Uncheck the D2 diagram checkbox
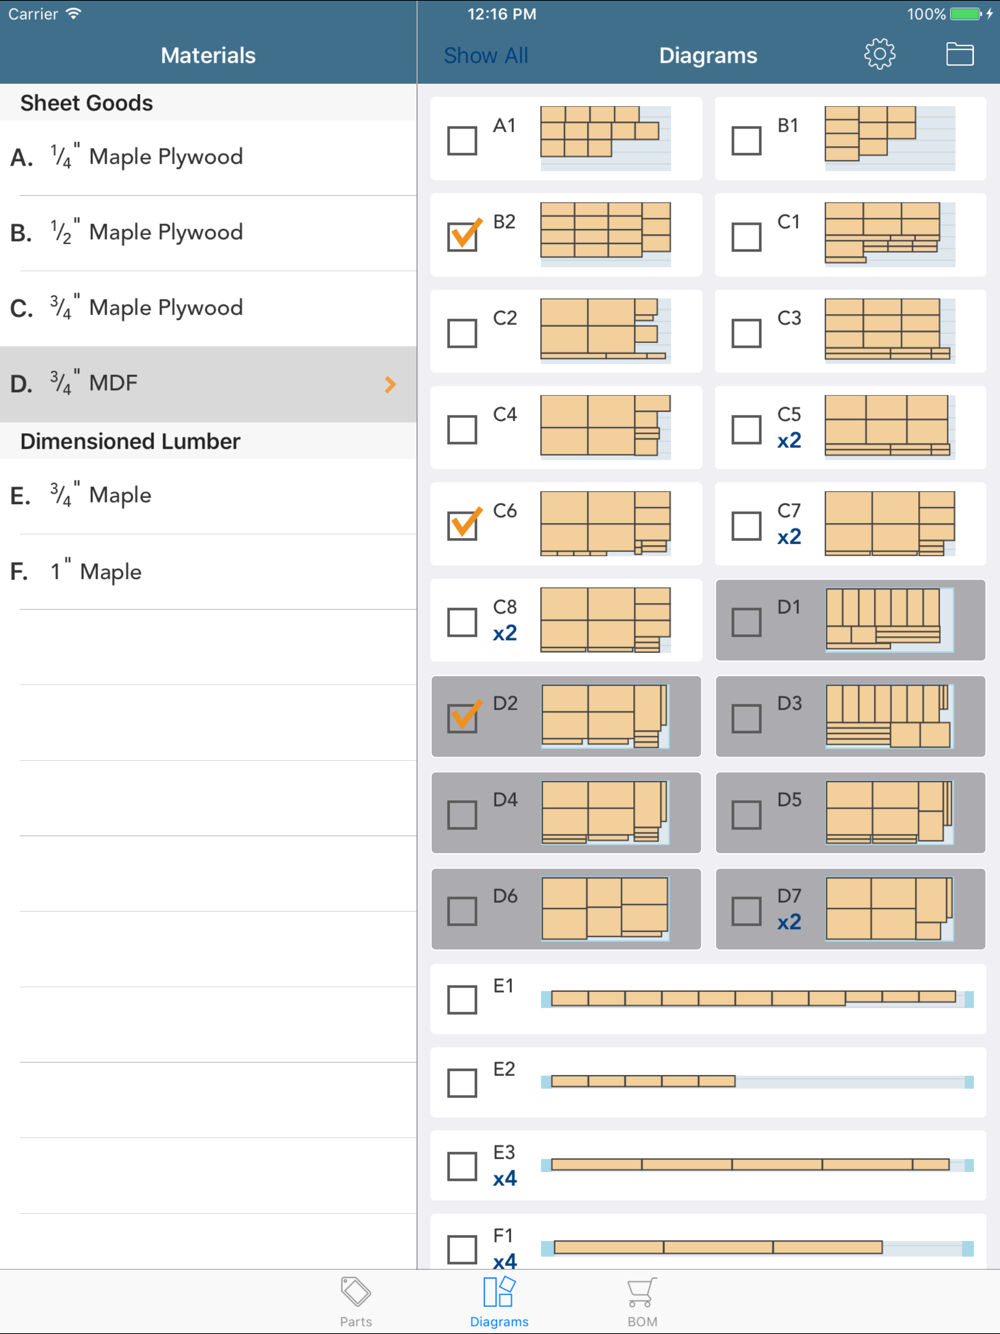Screen dimensions: 1000x1334 pyautogui.click(x=462, y=717)
